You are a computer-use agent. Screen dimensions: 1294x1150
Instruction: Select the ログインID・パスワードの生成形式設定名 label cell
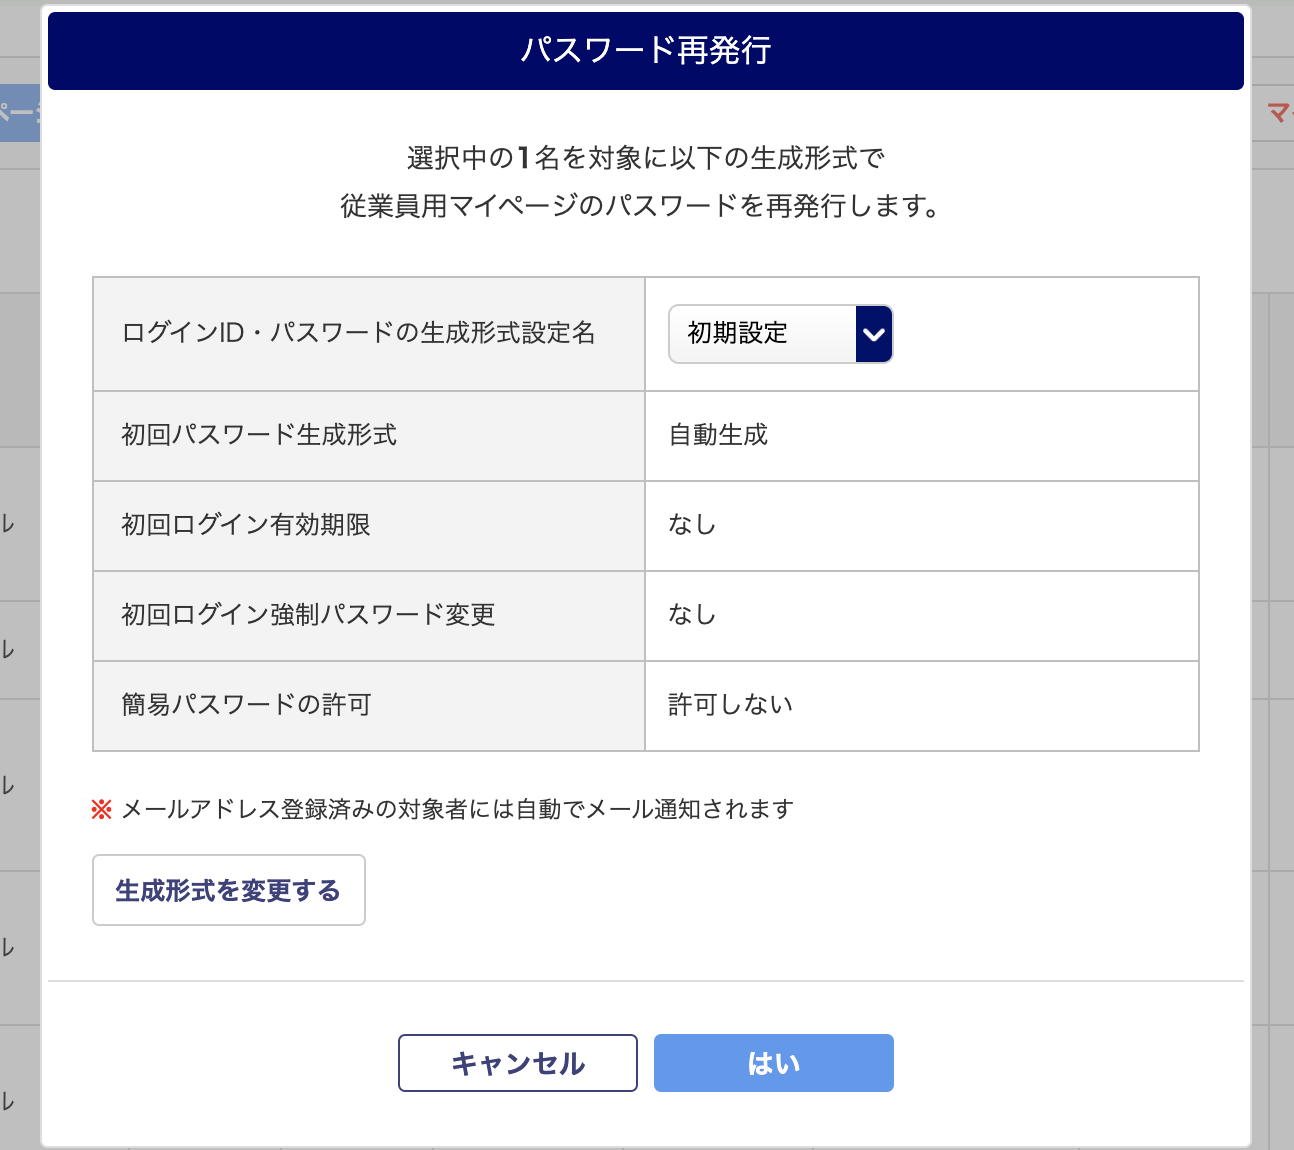pos(369,334)
